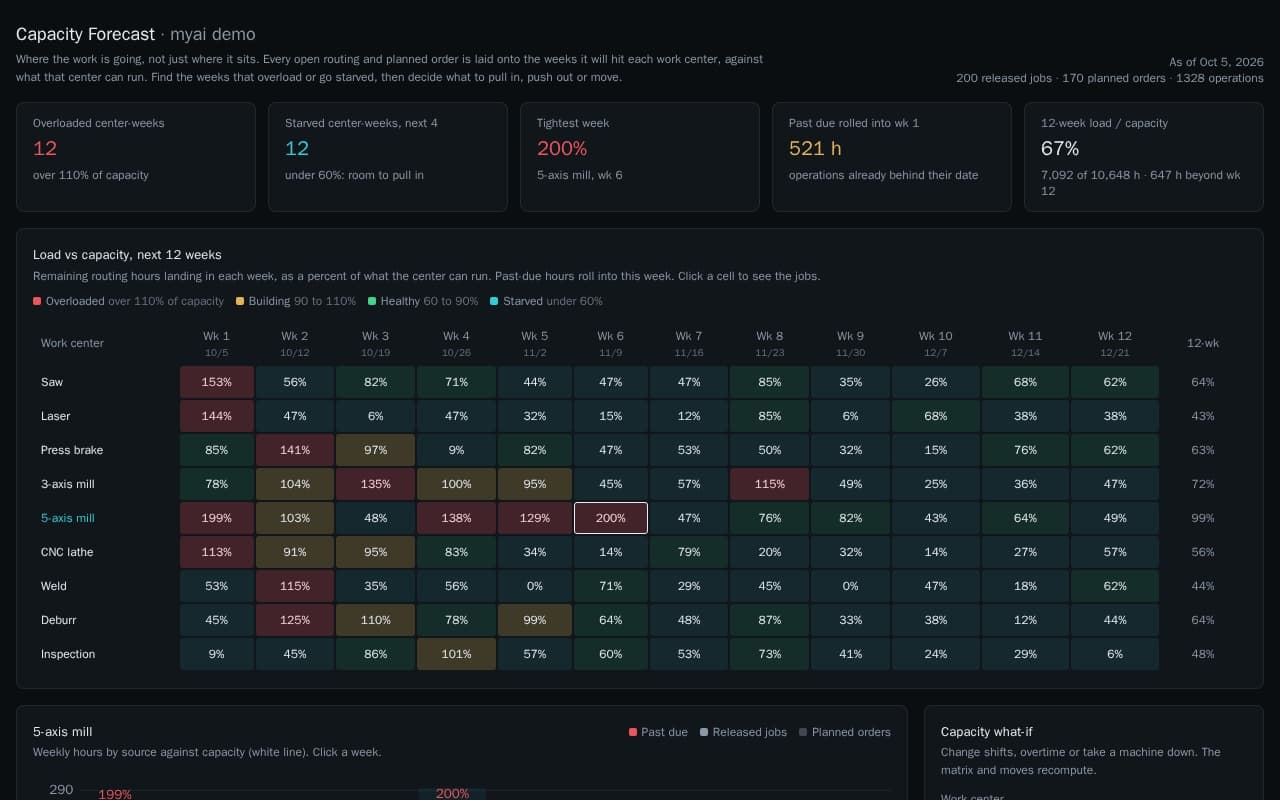Open the 3-axis mill Wk 3 cell 135%
The height and width of the screenshot is (800, 1280).
[x=375, y=484]
